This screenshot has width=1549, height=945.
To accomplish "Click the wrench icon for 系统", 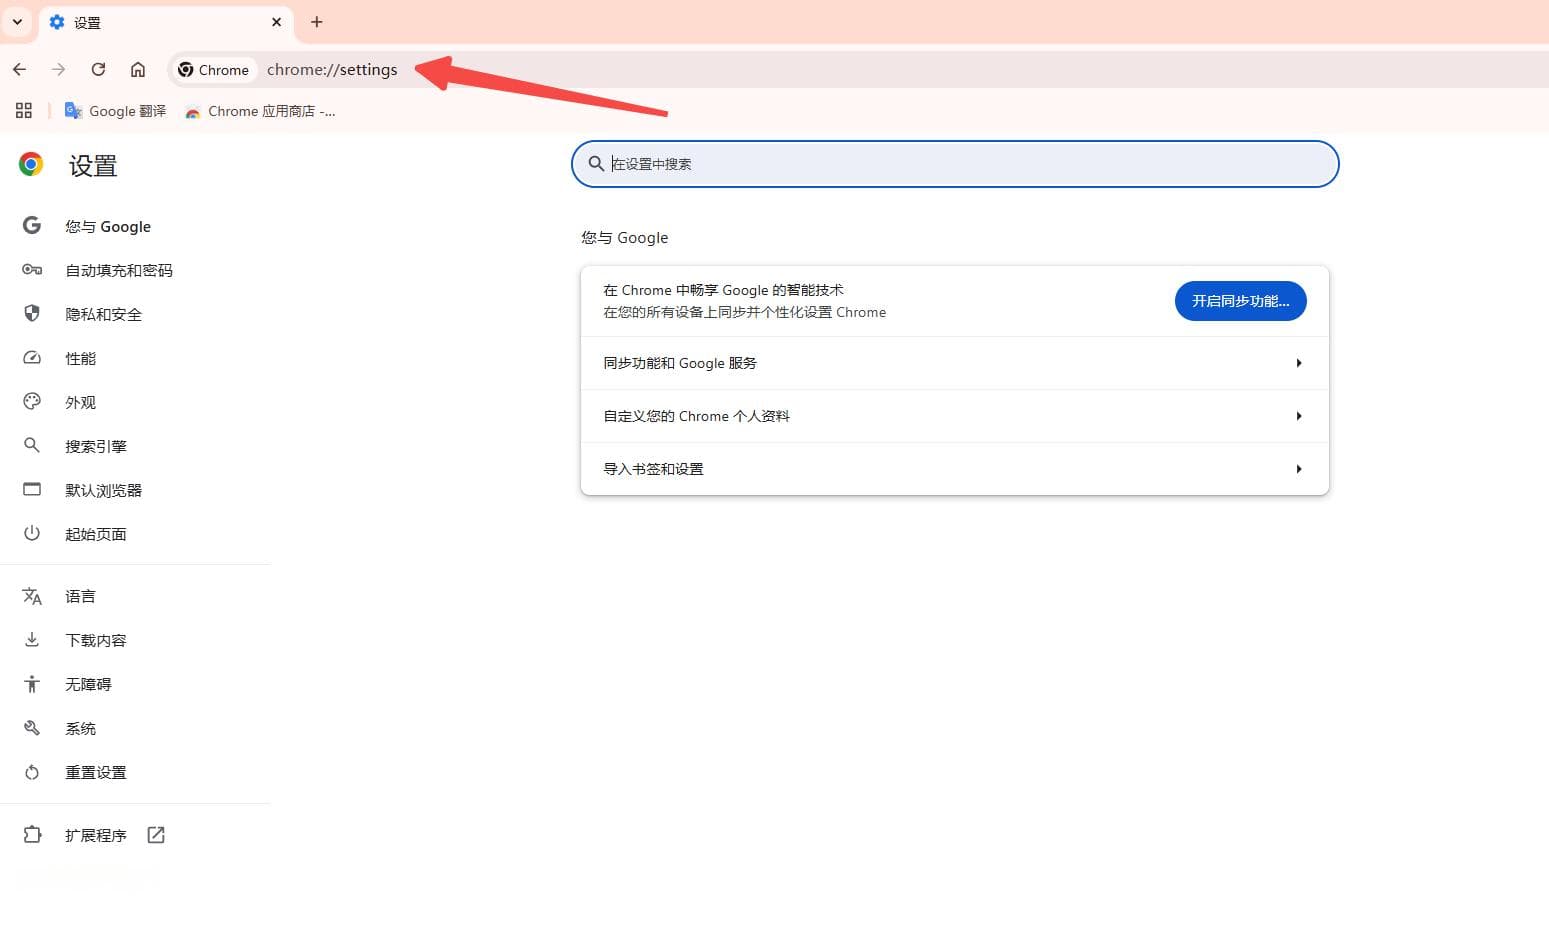I will point(32,728).
